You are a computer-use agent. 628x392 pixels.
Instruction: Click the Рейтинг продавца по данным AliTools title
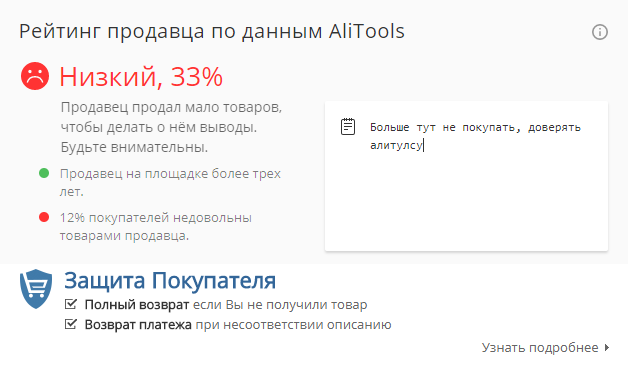pos(212,31)
